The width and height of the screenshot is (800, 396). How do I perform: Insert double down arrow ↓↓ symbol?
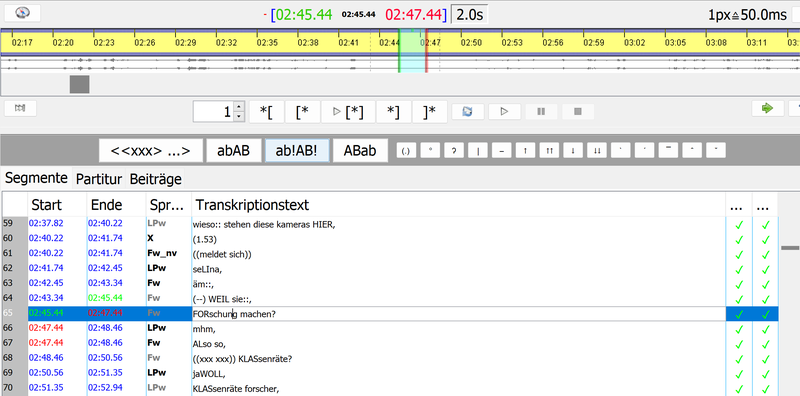click(x=597, y=151)
